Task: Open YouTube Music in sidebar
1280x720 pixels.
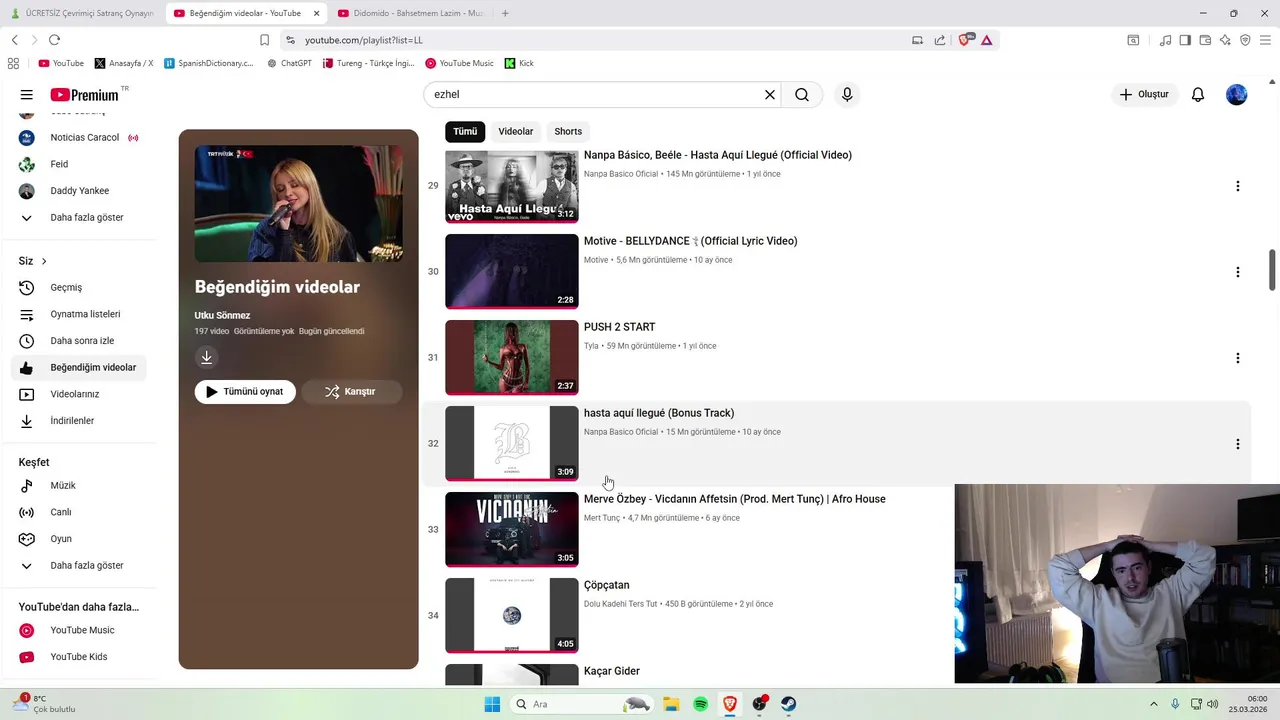Action: tap(79, 630)
